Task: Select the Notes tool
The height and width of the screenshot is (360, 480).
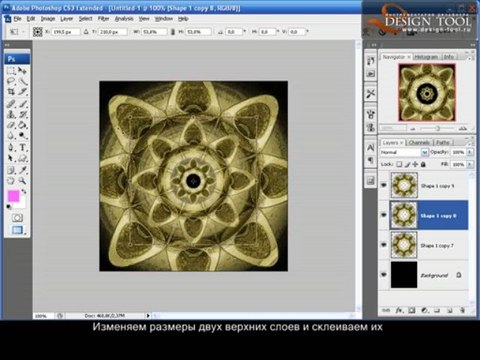Action: (11, 170)
